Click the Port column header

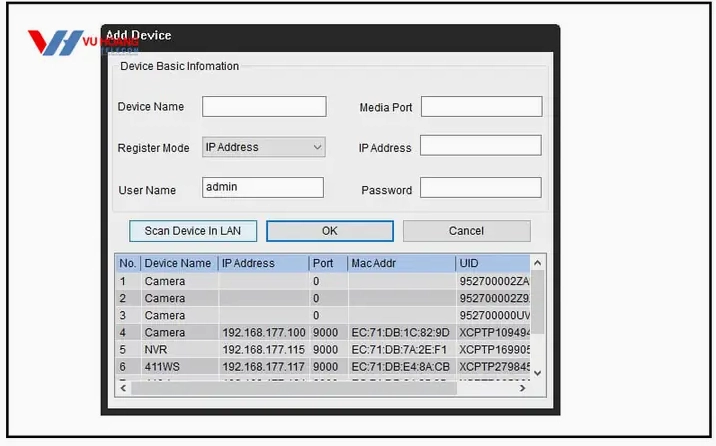(x=326, y=264)
